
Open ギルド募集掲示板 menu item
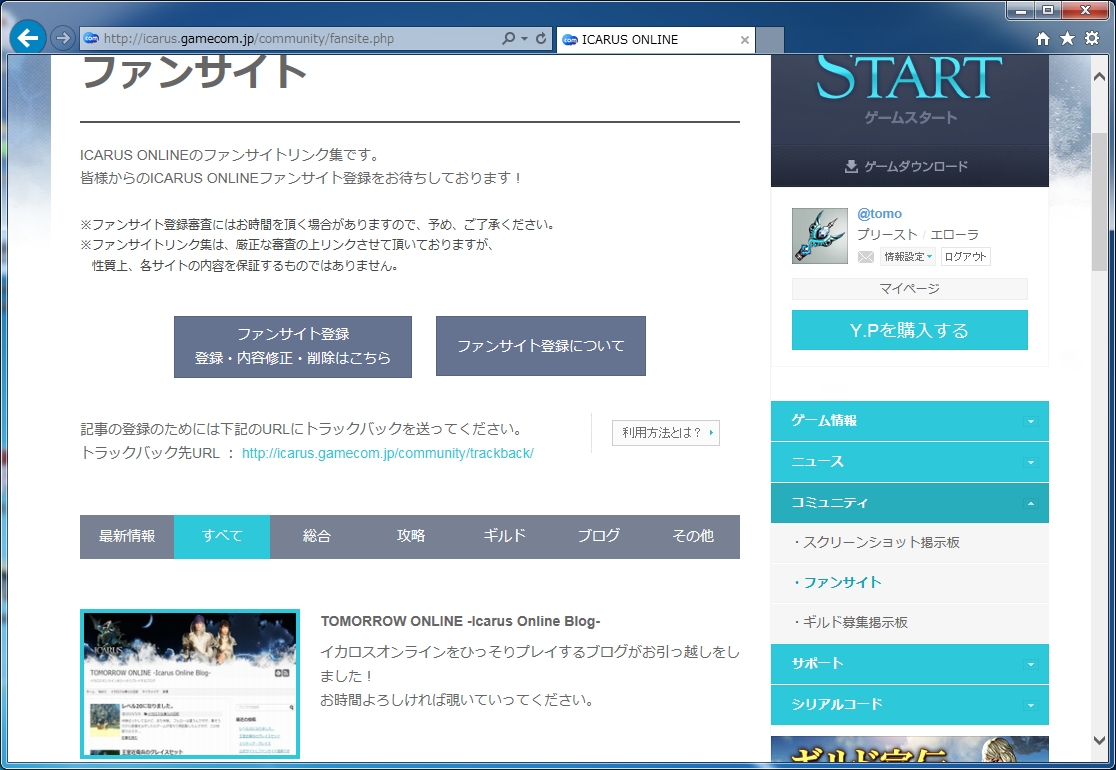click(910, 623)
